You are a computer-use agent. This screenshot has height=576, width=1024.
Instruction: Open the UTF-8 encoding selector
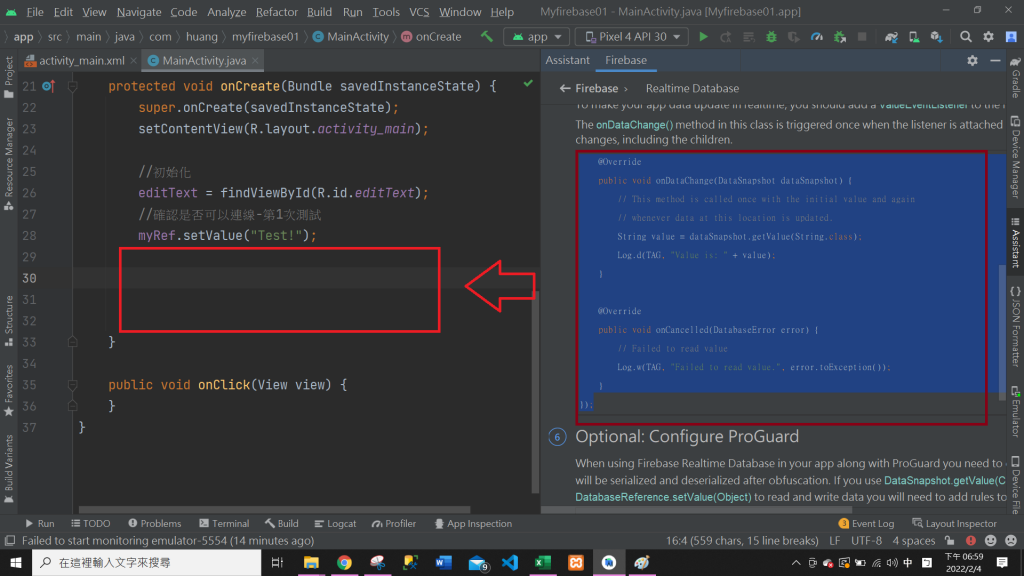[866, 541]
